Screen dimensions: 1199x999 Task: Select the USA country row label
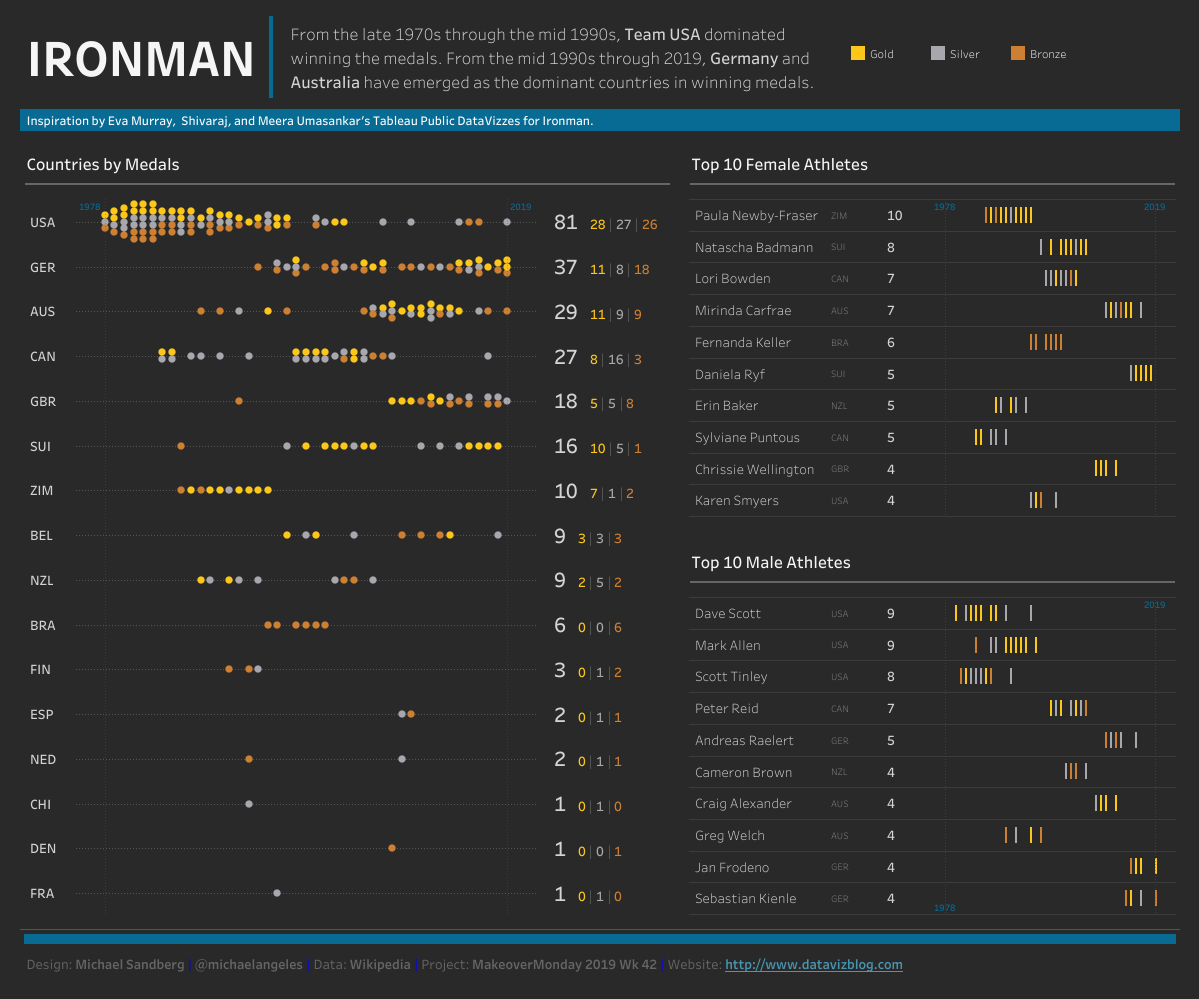(43, 222)
